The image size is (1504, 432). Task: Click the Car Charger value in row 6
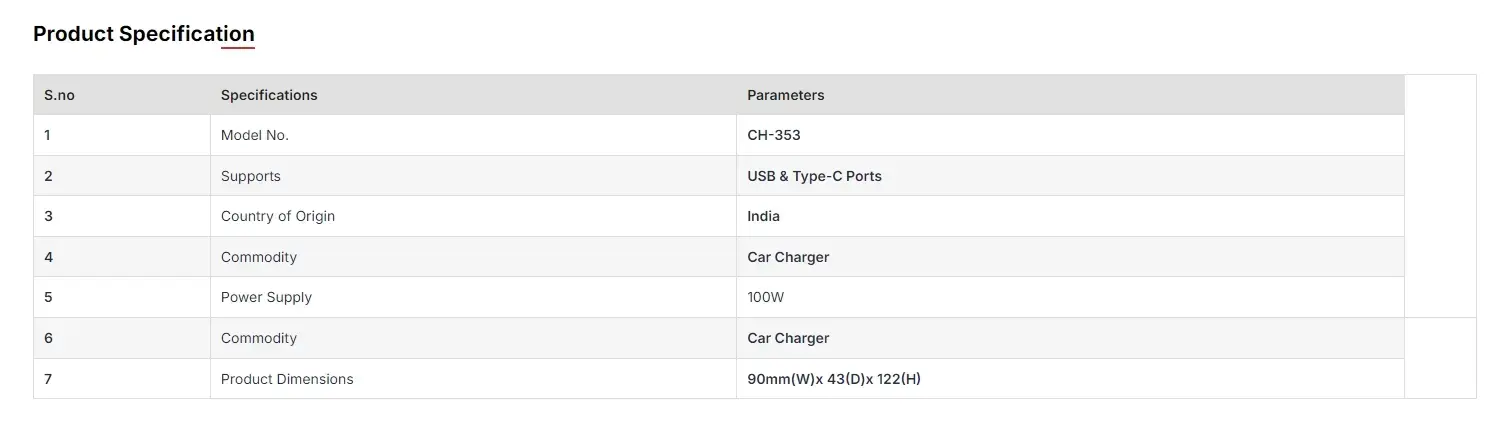coord(788,338)
